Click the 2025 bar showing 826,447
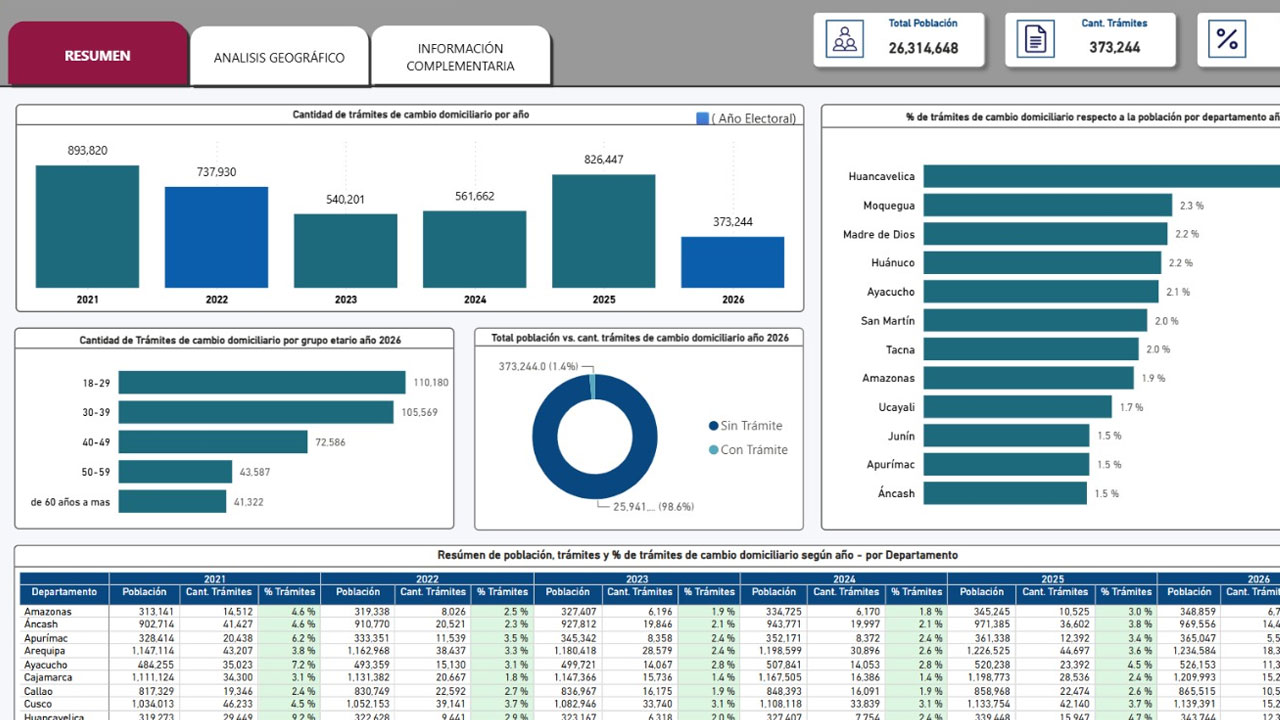The image size is (1280, 720). click(604, 231)
